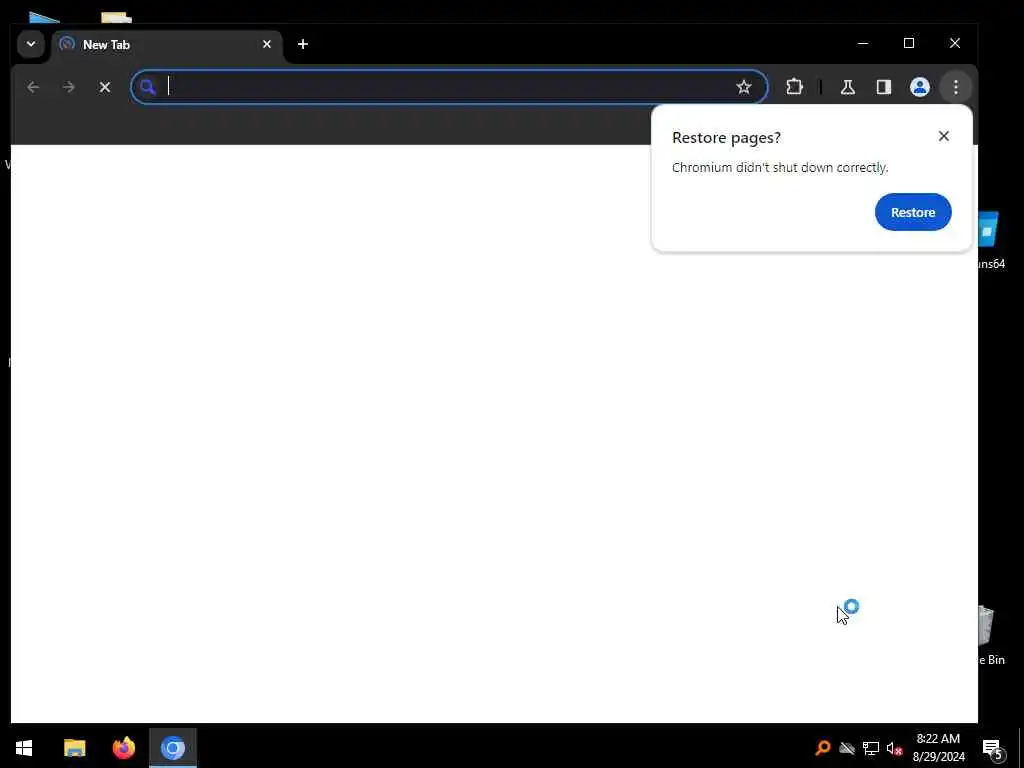Click the forward navigation arrow
The width and height of the screenshot is (1024, 768).
point(69,87)
